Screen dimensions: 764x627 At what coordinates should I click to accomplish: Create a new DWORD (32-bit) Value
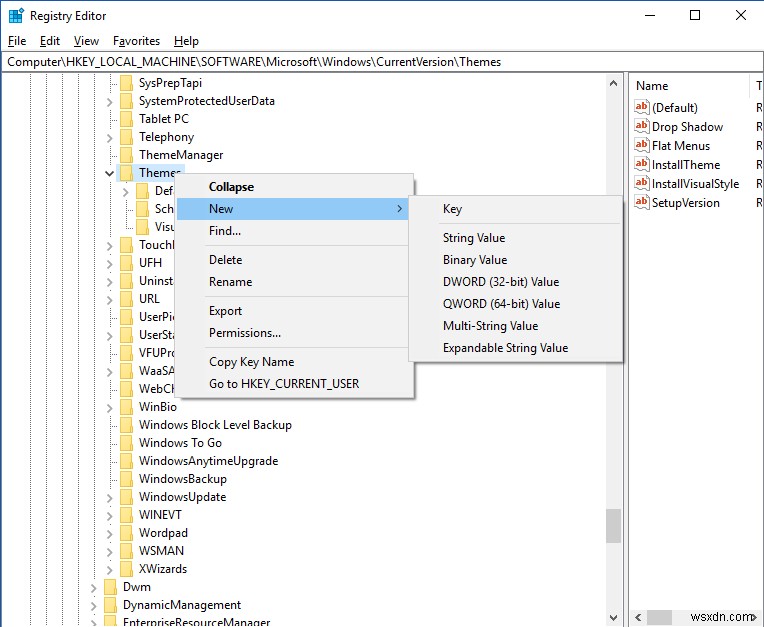(x=516, y=282)
